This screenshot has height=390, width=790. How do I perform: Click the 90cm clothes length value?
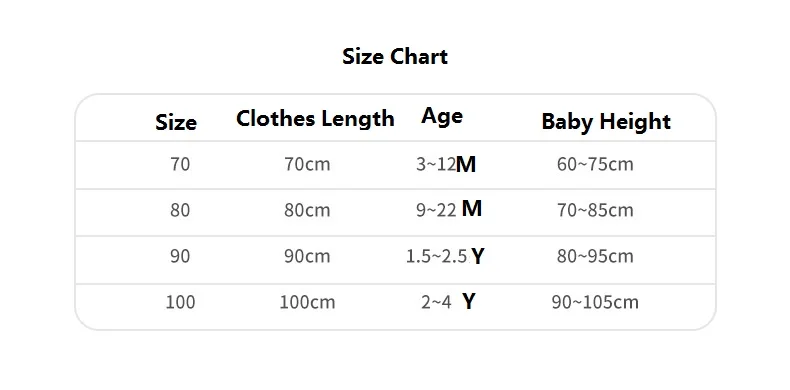click(307, 256)
